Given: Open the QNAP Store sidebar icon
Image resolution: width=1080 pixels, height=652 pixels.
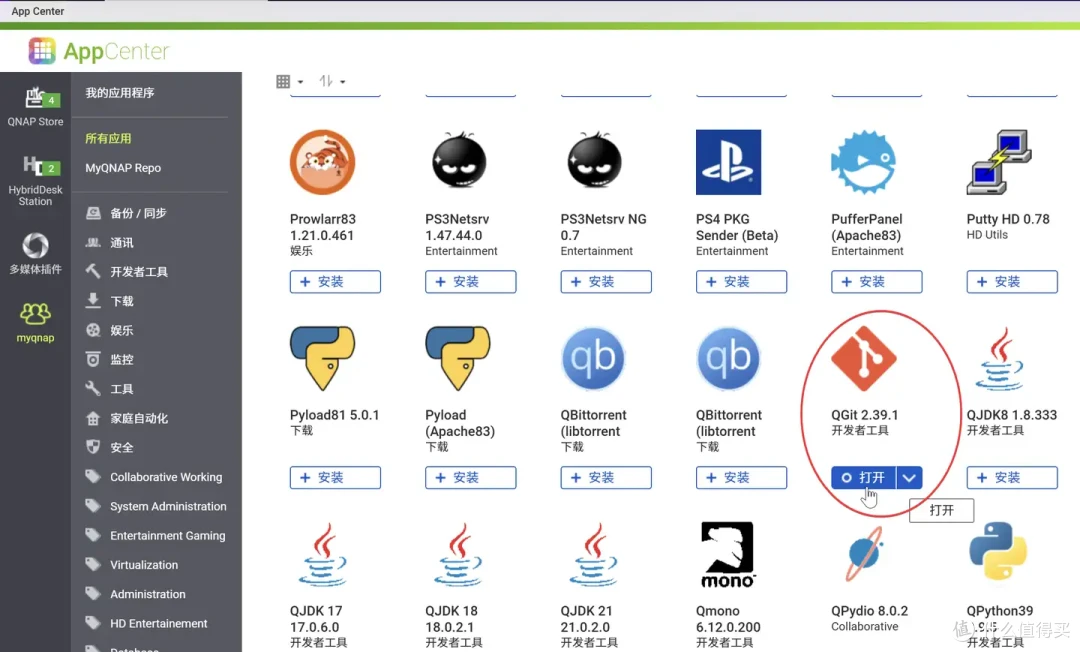Looking at the screenshot, I should point(35,107).
